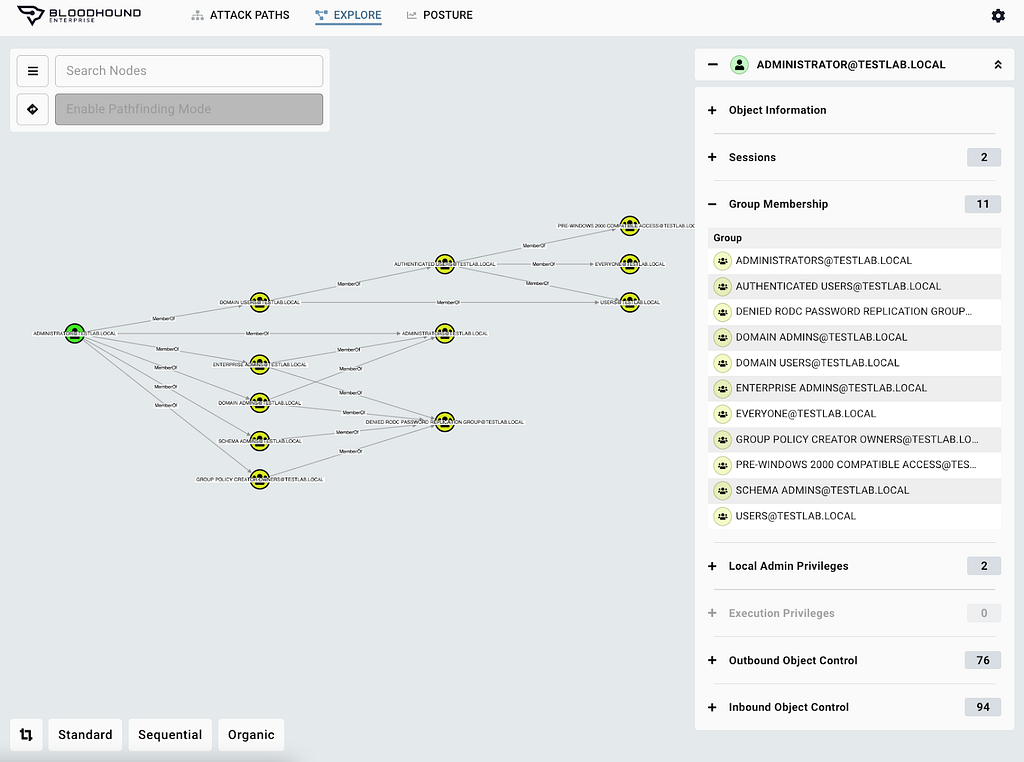Click the person icon beside ADMINISTRATOR@TESTLAB.LOCAL
Viewport: 1024px width, 762px height.
[739, 64]
